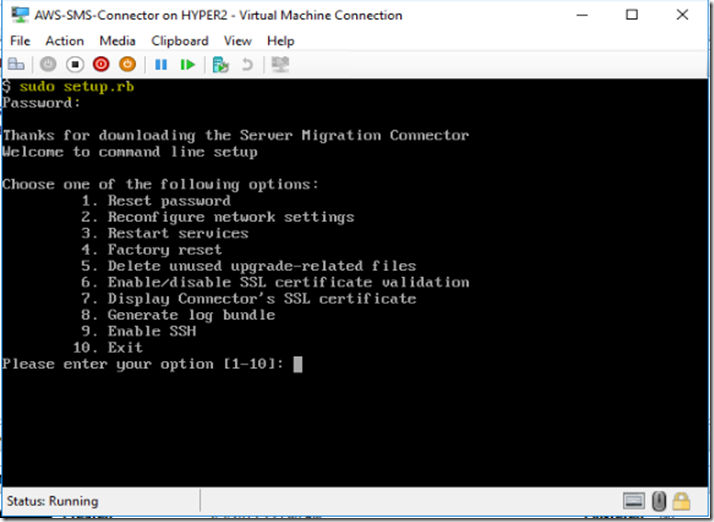Image resolution: width=714 pixels, height=522 pixels.
Task: Click '8. Generate log bundle' text
Action: (x=178, y=315)
